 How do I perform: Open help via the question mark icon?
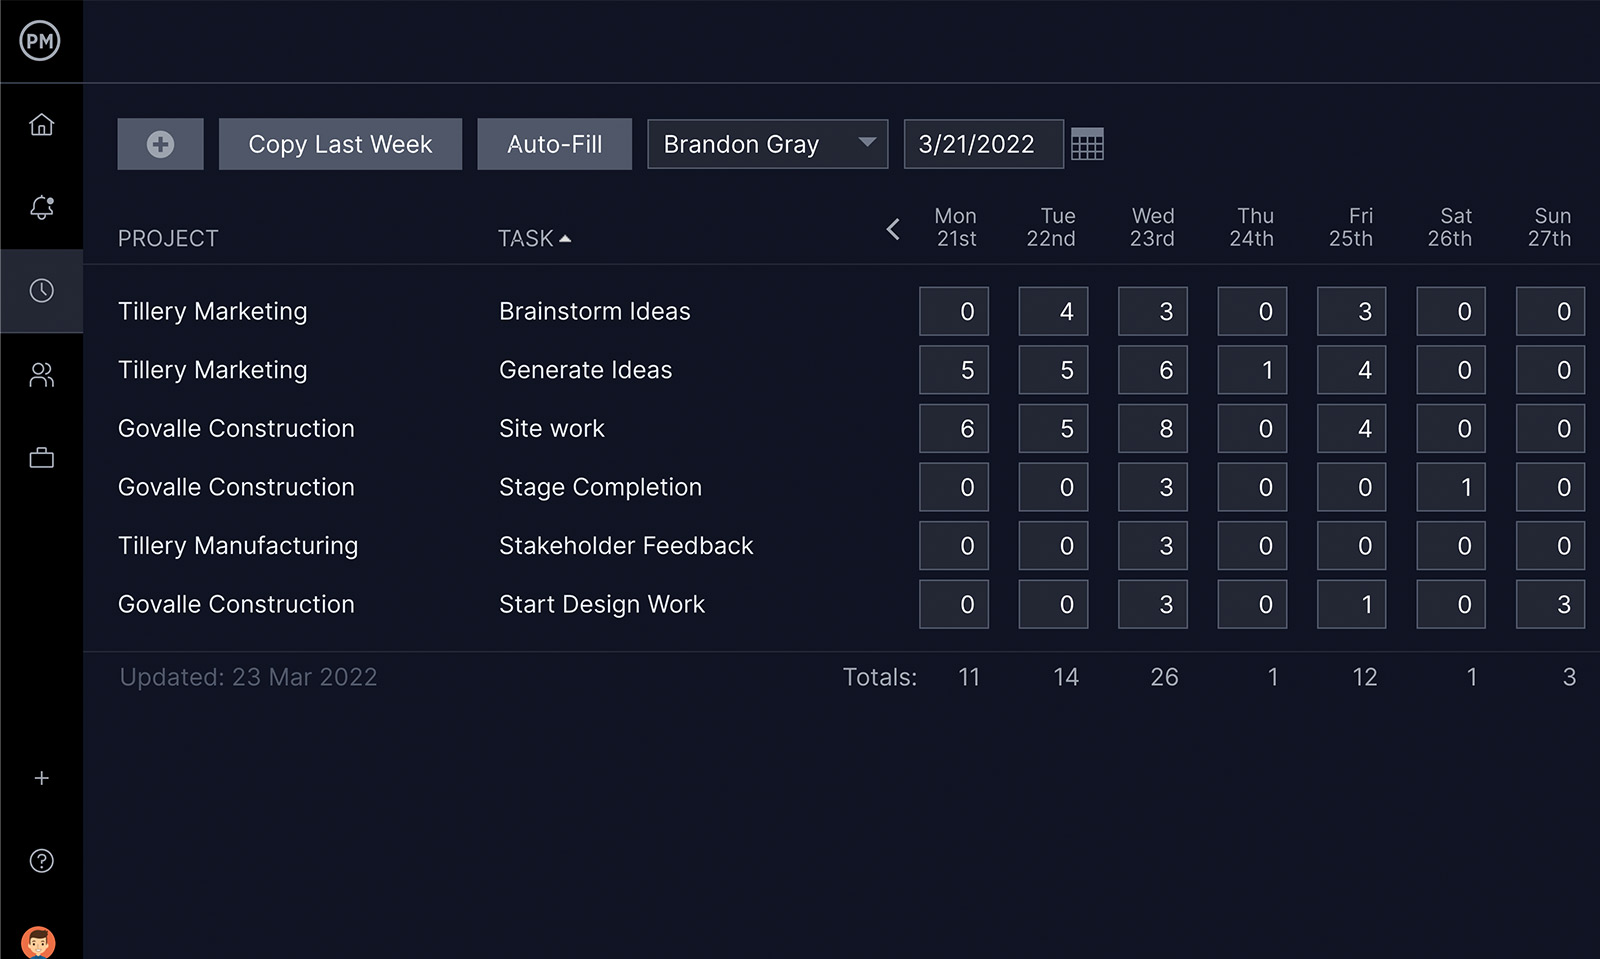point(41,860)
